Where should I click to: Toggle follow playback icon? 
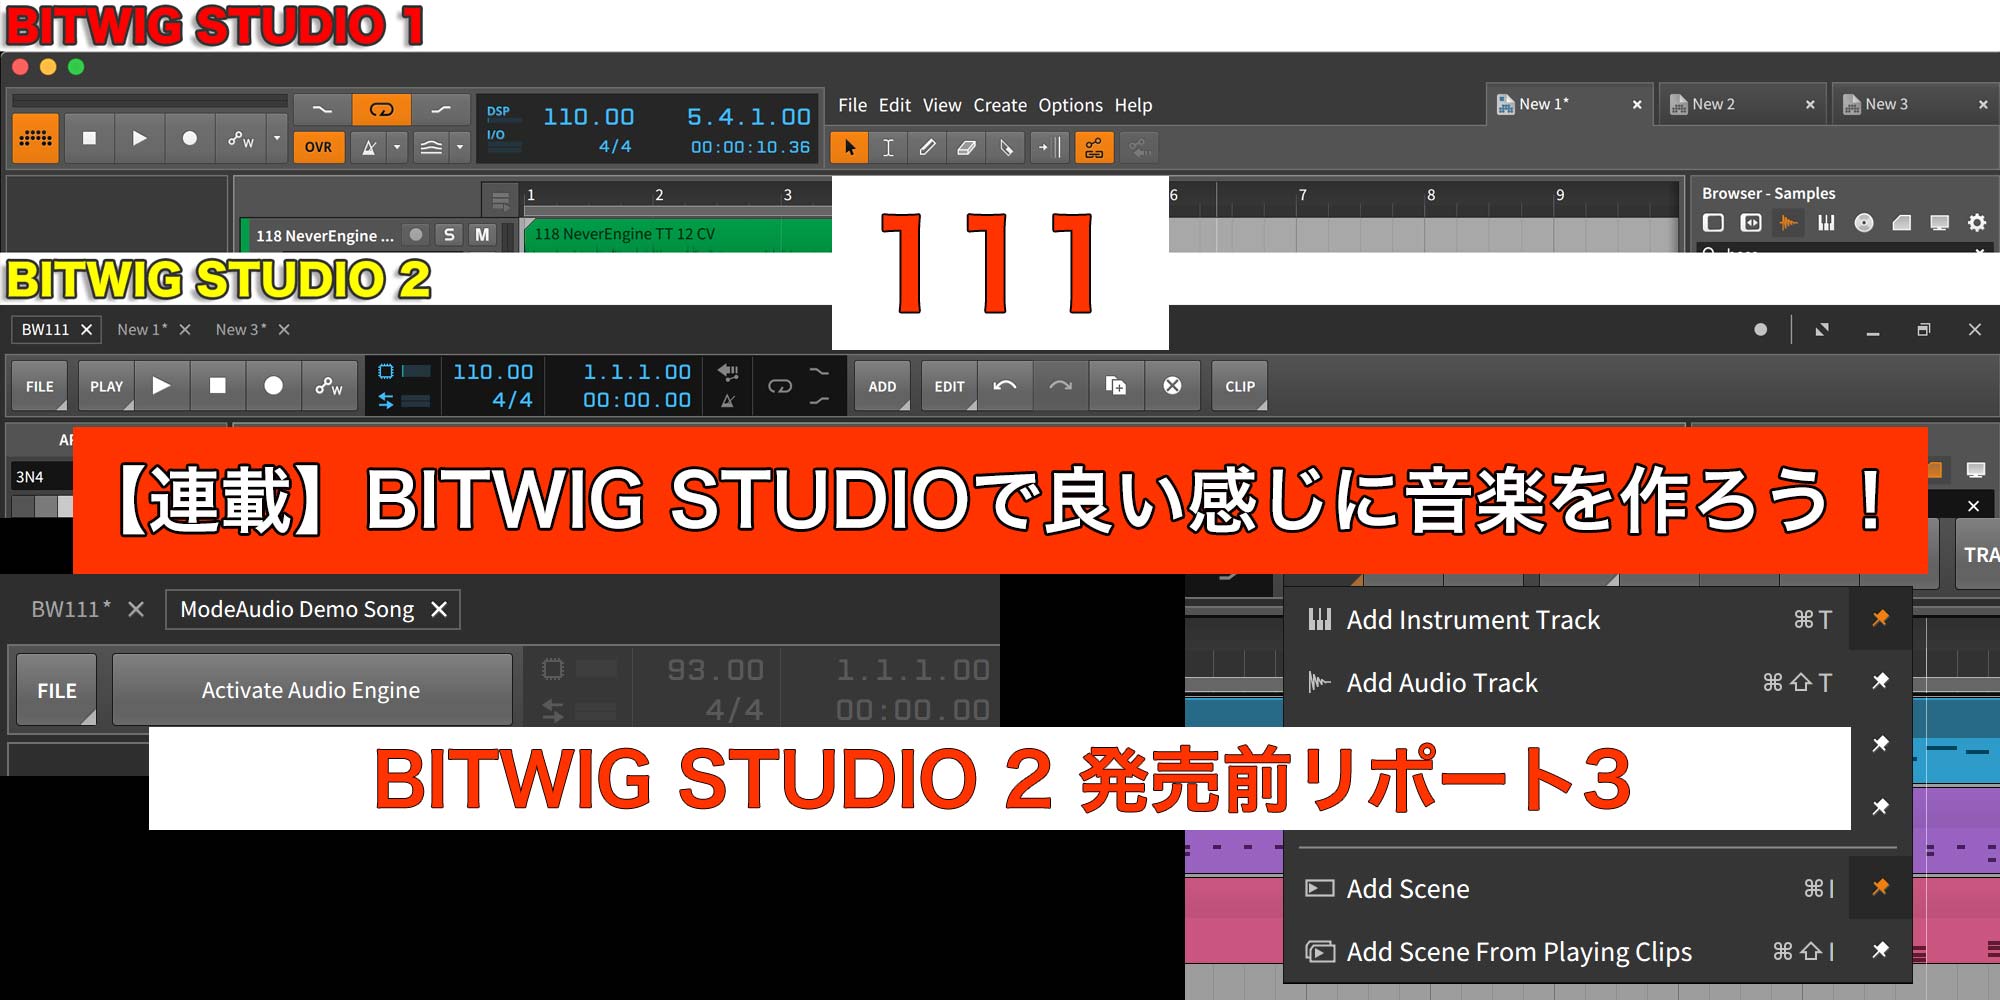1050,148
